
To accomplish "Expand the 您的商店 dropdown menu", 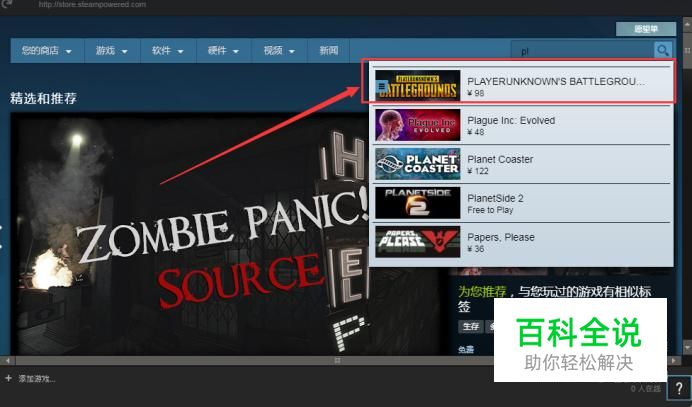I will click(47, 51).
